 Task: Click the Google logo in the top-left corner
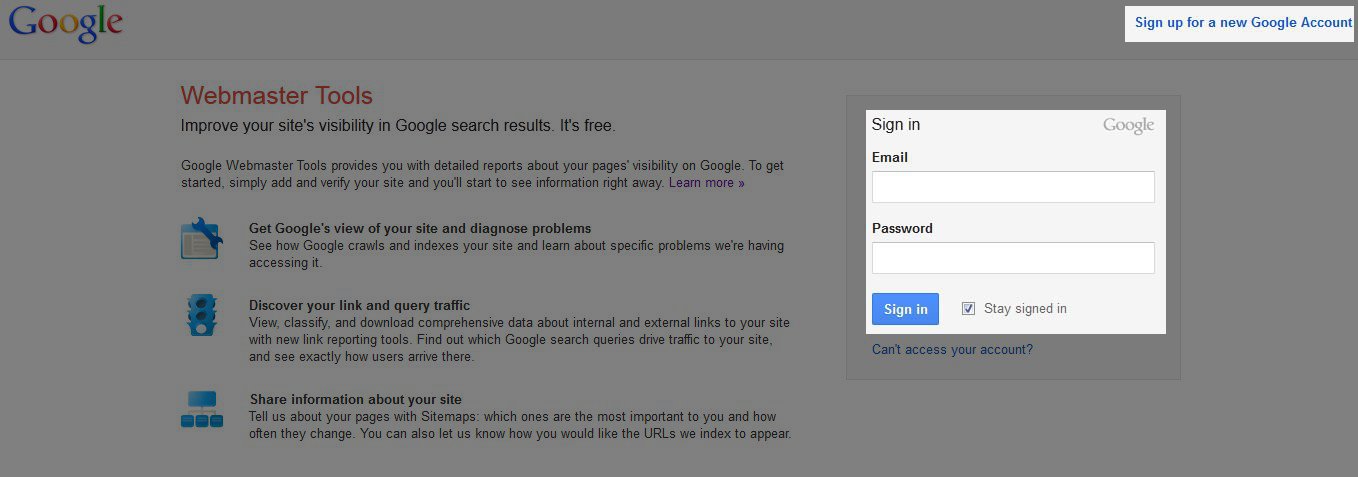65,24
